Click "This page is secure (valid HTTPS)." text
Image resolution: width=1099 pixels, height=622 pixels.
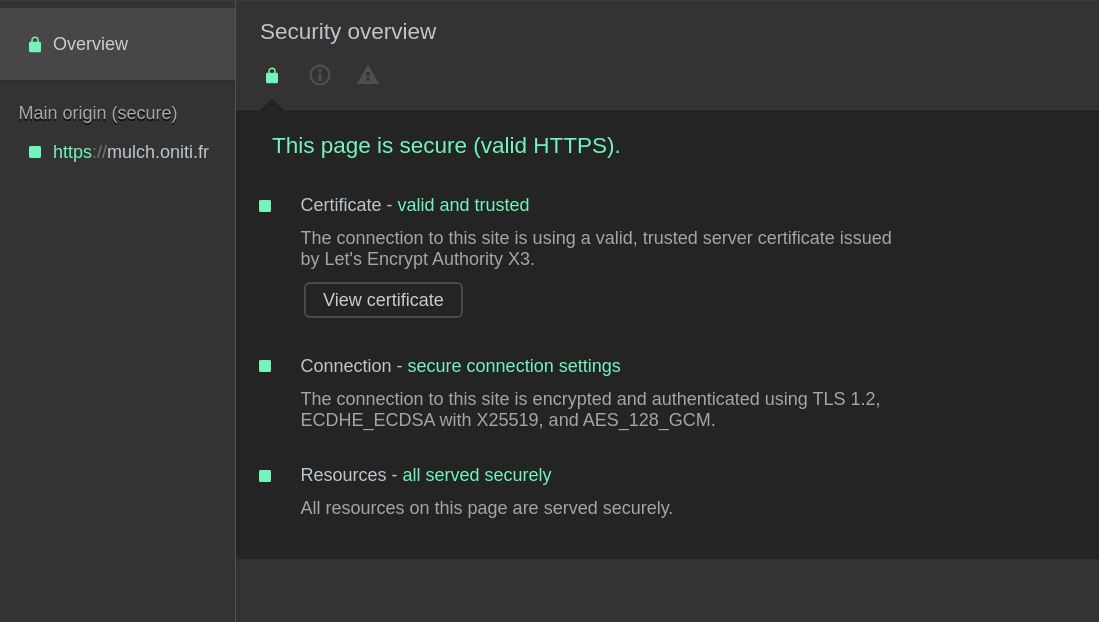coord(446,145)
